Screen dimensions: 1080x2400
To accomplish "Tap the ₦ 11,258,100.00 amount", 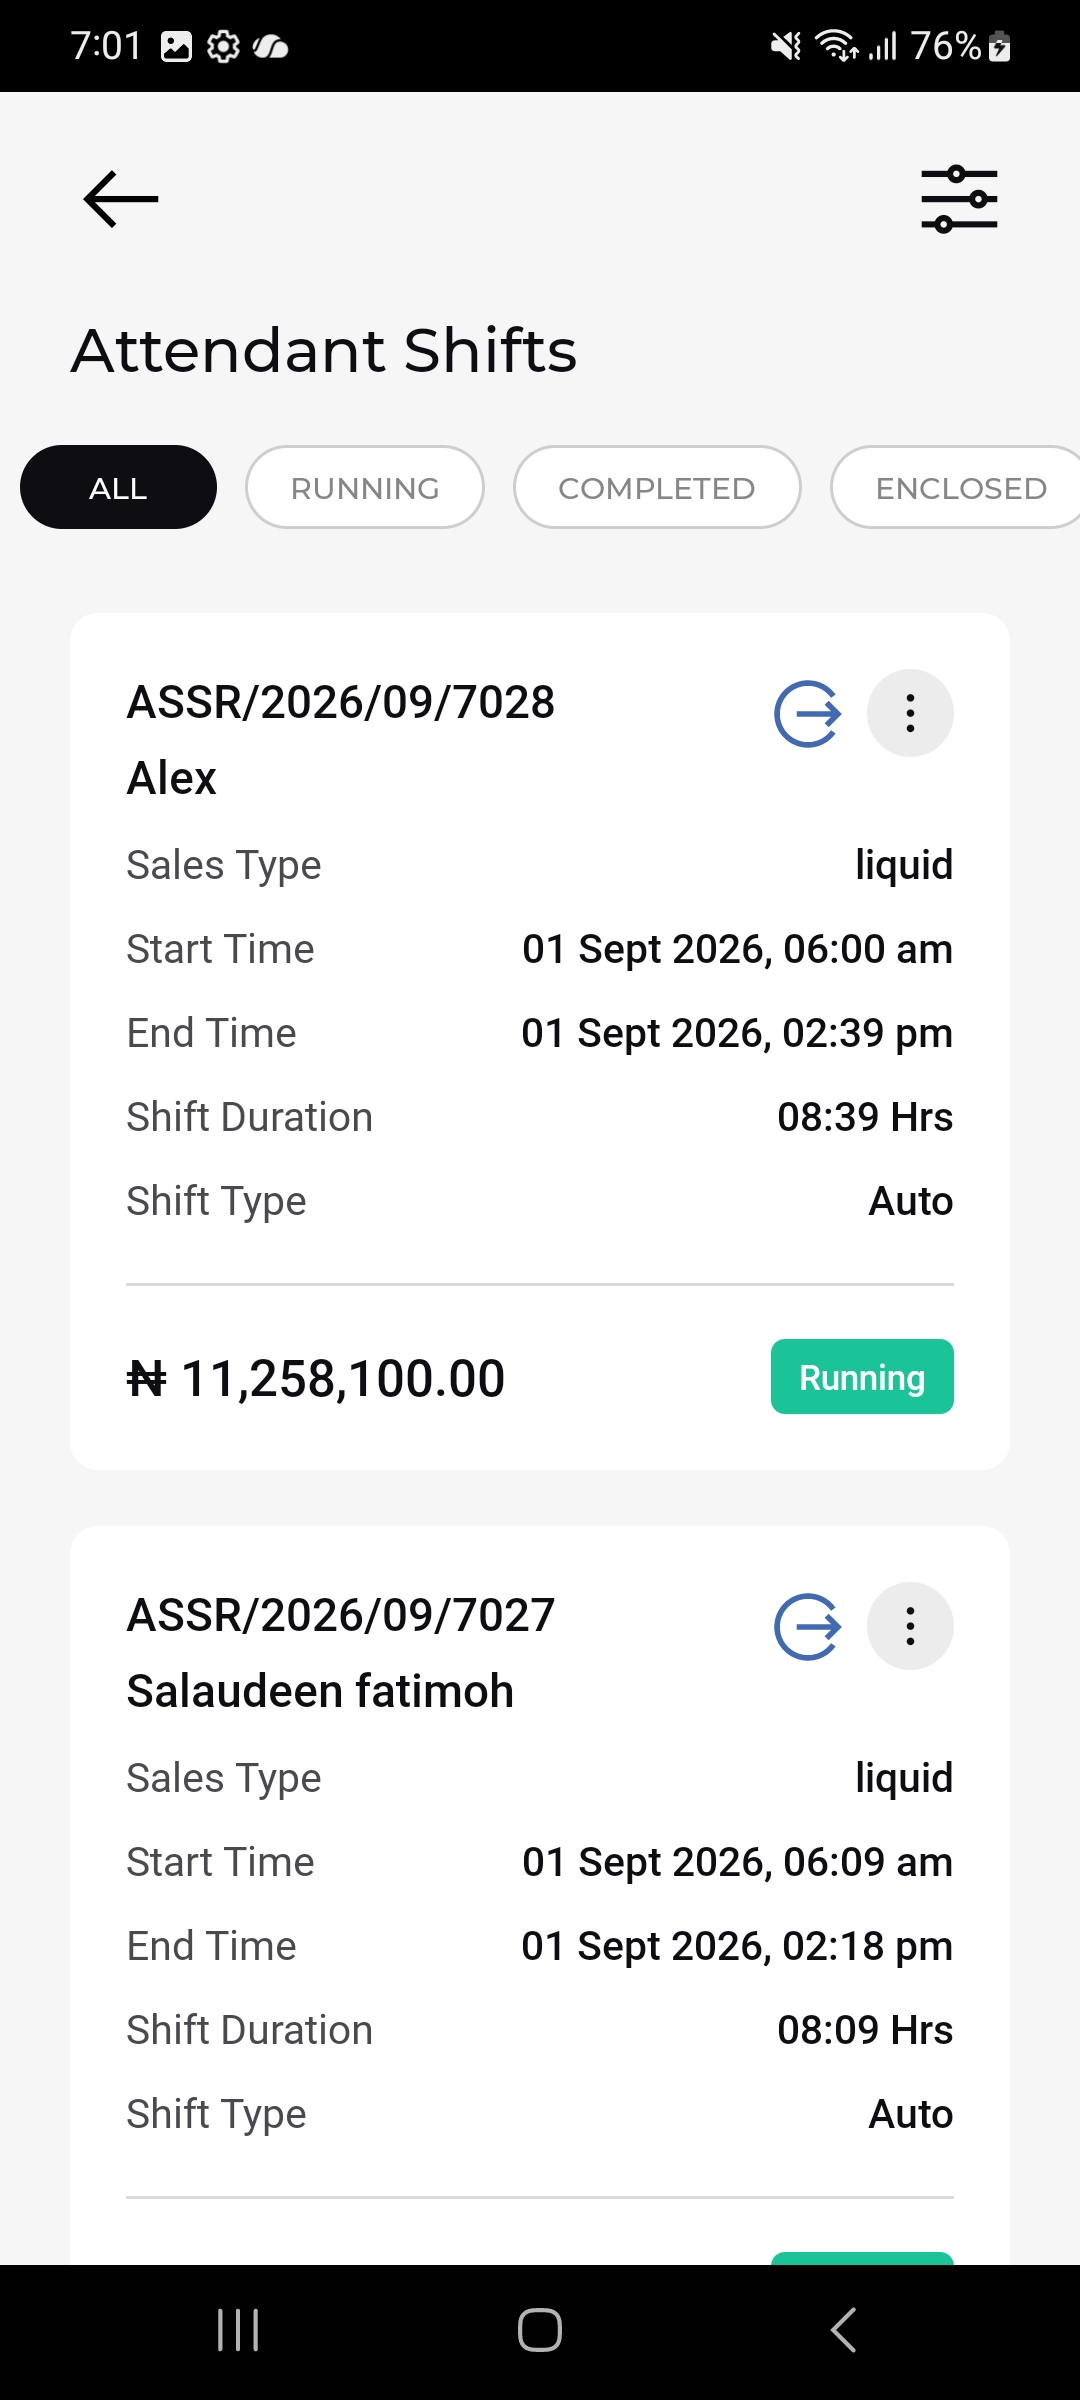I will click(316, 1379).
